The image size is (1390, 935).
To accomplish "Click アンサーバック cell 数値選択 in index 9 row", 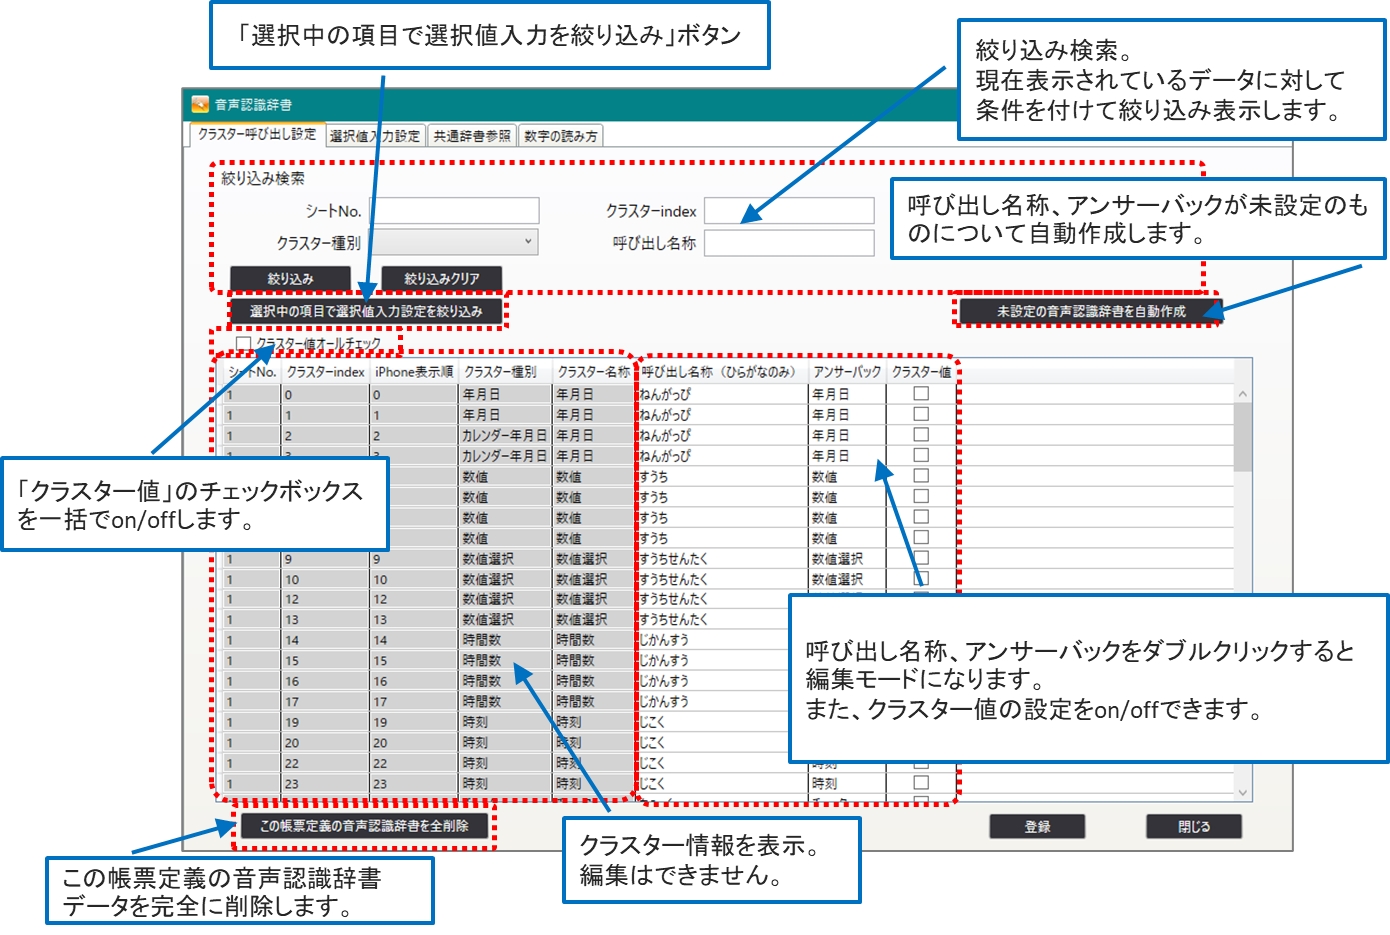I will [847, 558].
